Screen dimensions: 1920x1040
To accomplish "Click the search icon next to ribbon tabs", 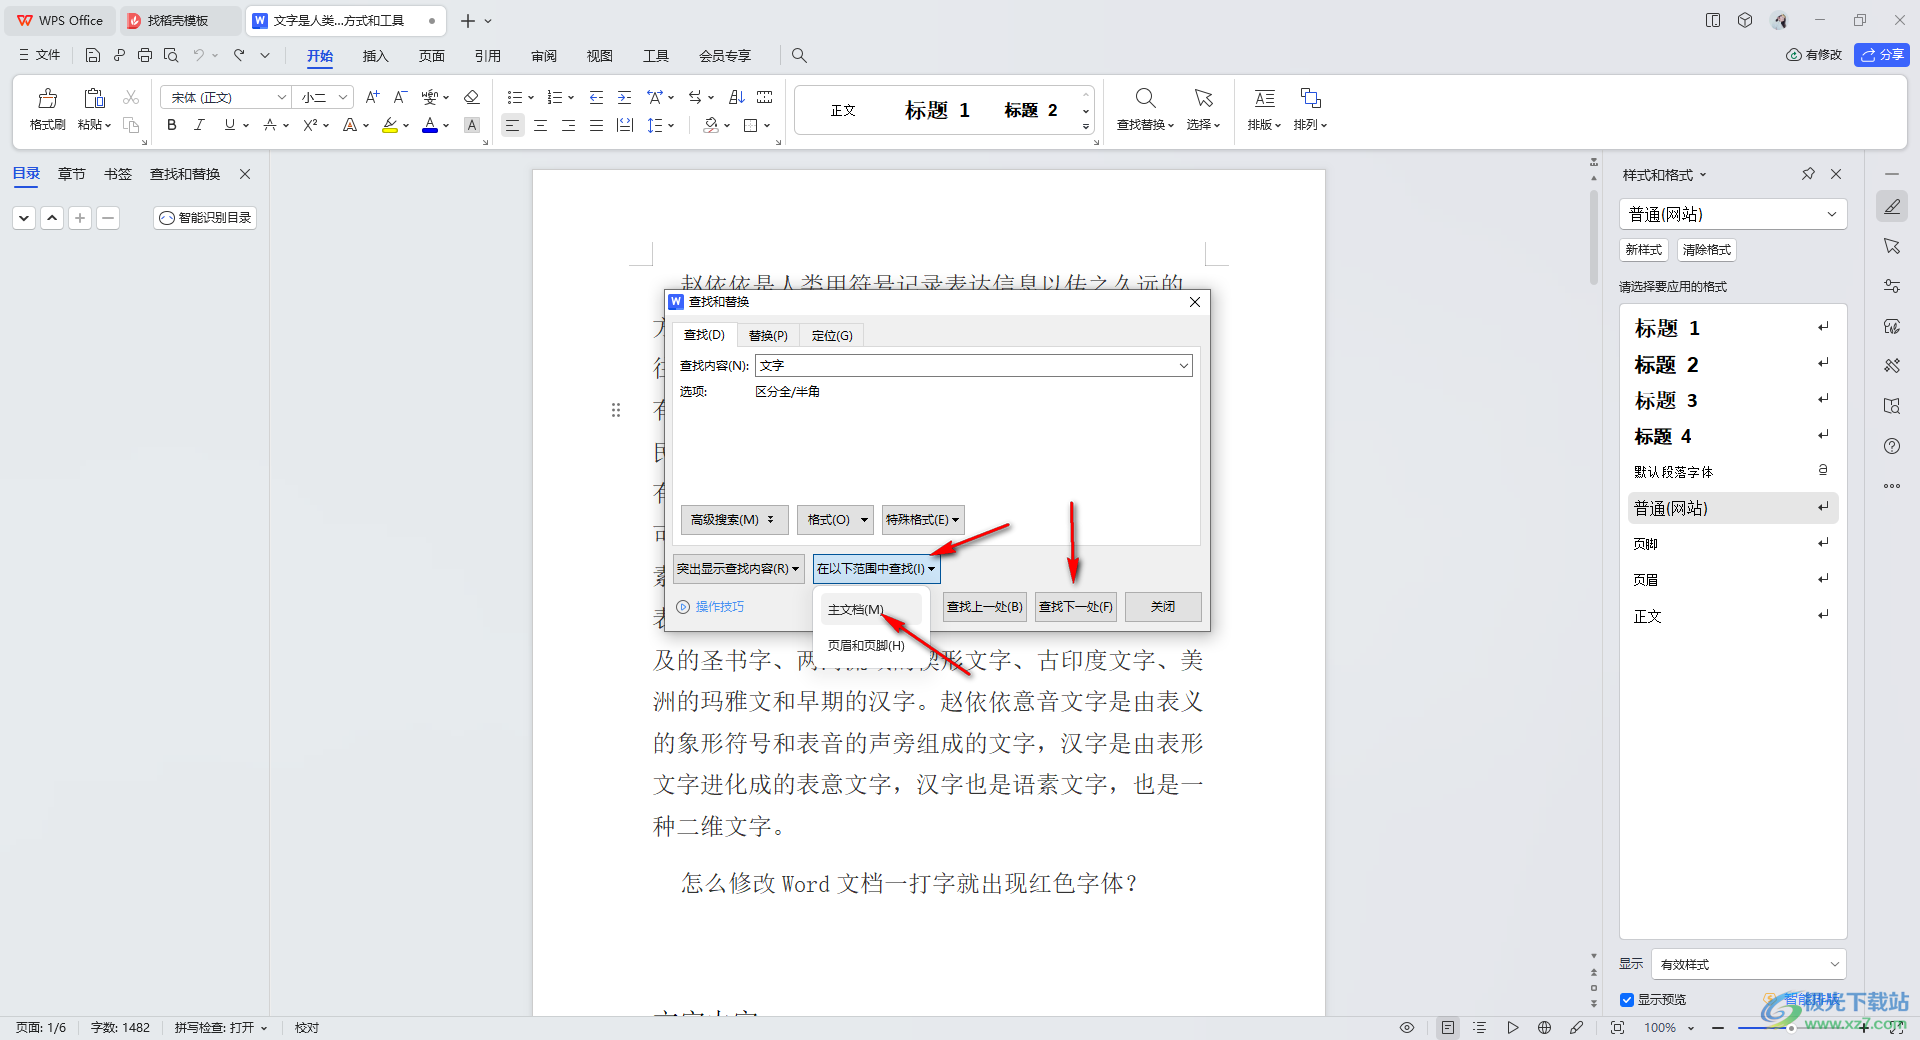I will pos(799,55).
